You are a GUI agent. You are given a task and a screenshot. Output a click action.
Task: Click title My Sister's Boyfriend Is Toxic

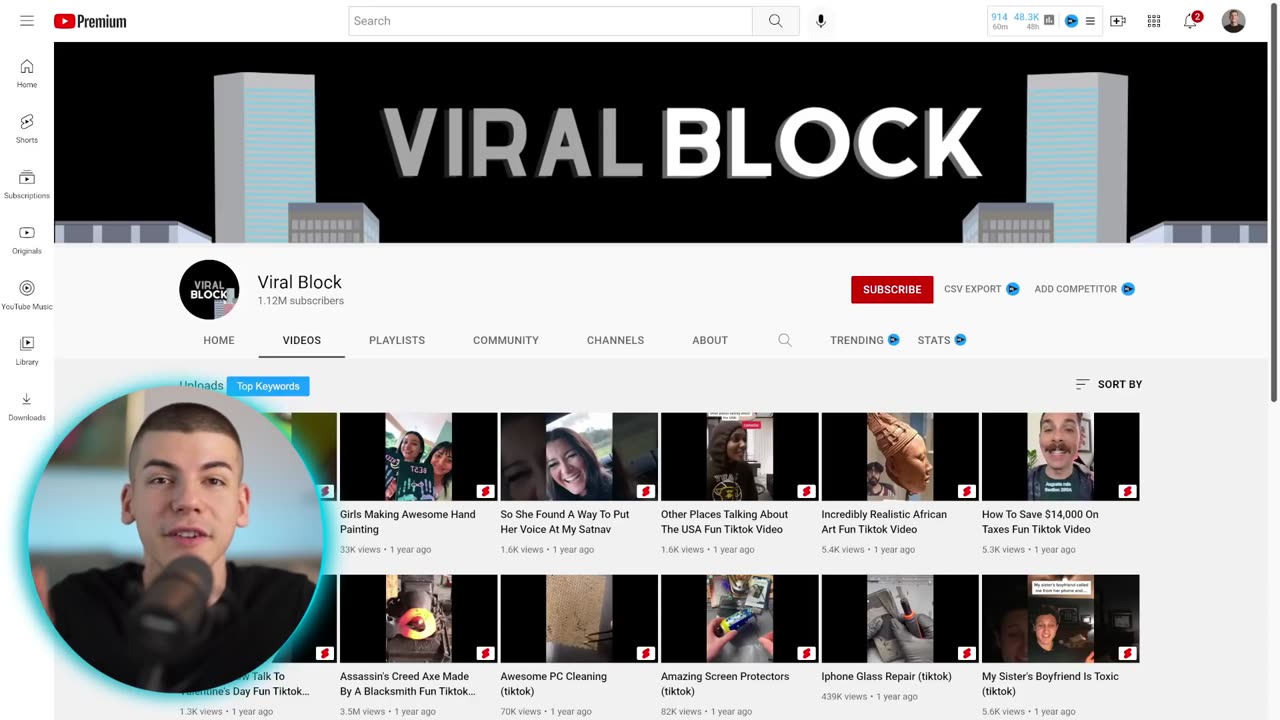click(1050, 684)
